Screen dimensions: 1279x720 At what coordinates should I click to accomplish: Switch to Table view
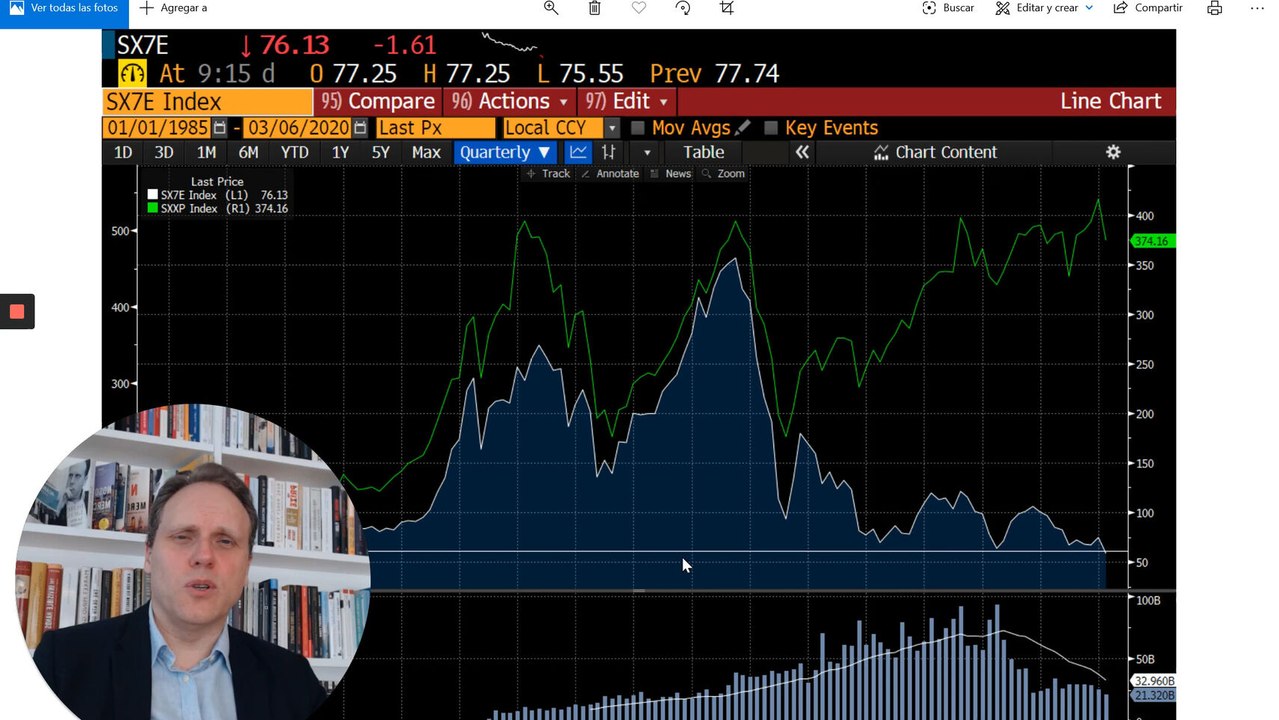(x=703, y=152)
